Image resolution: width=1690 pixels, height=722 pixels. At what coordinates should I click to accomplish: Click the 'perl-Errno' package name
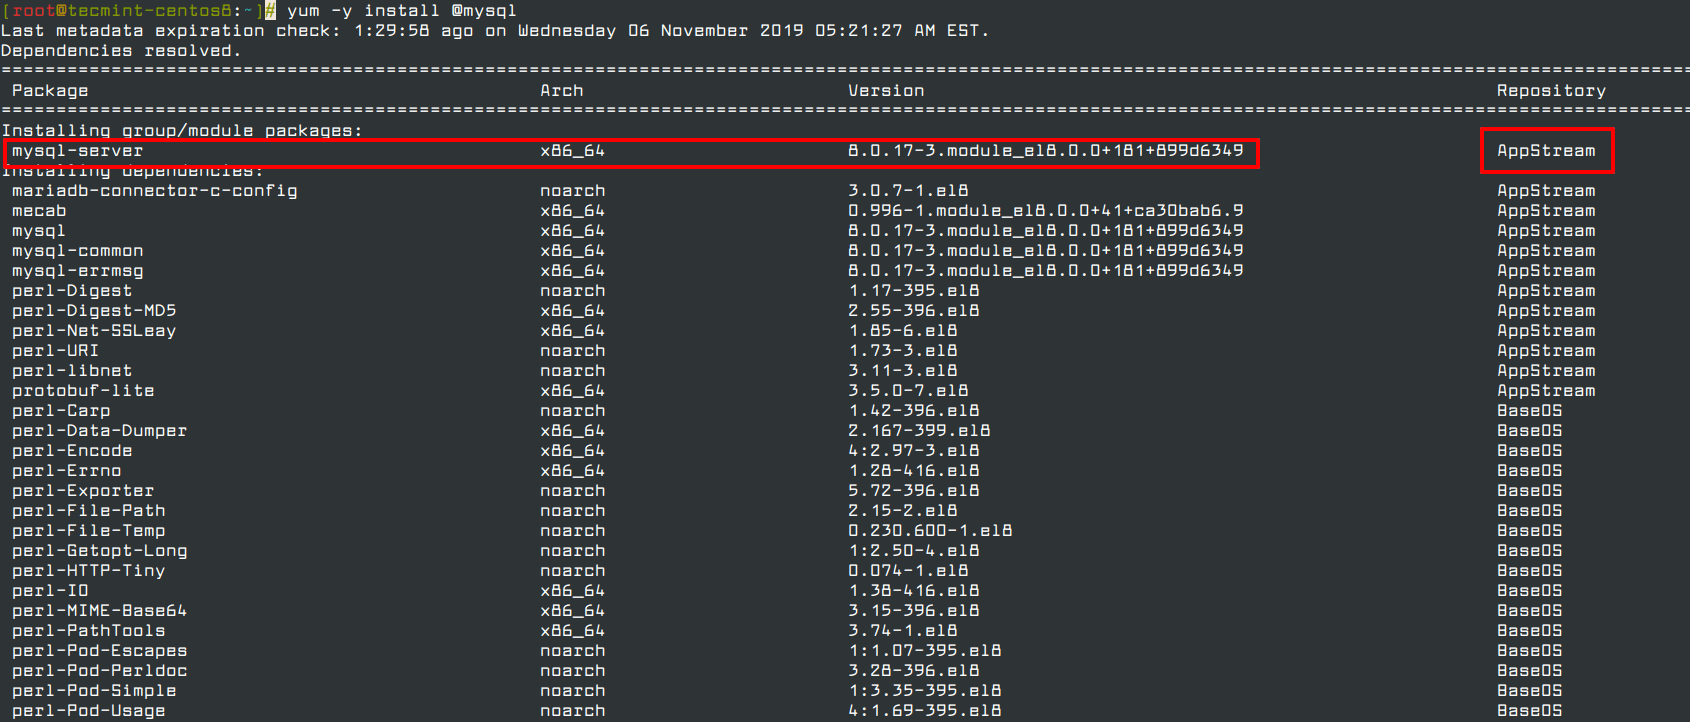[67, 471]
